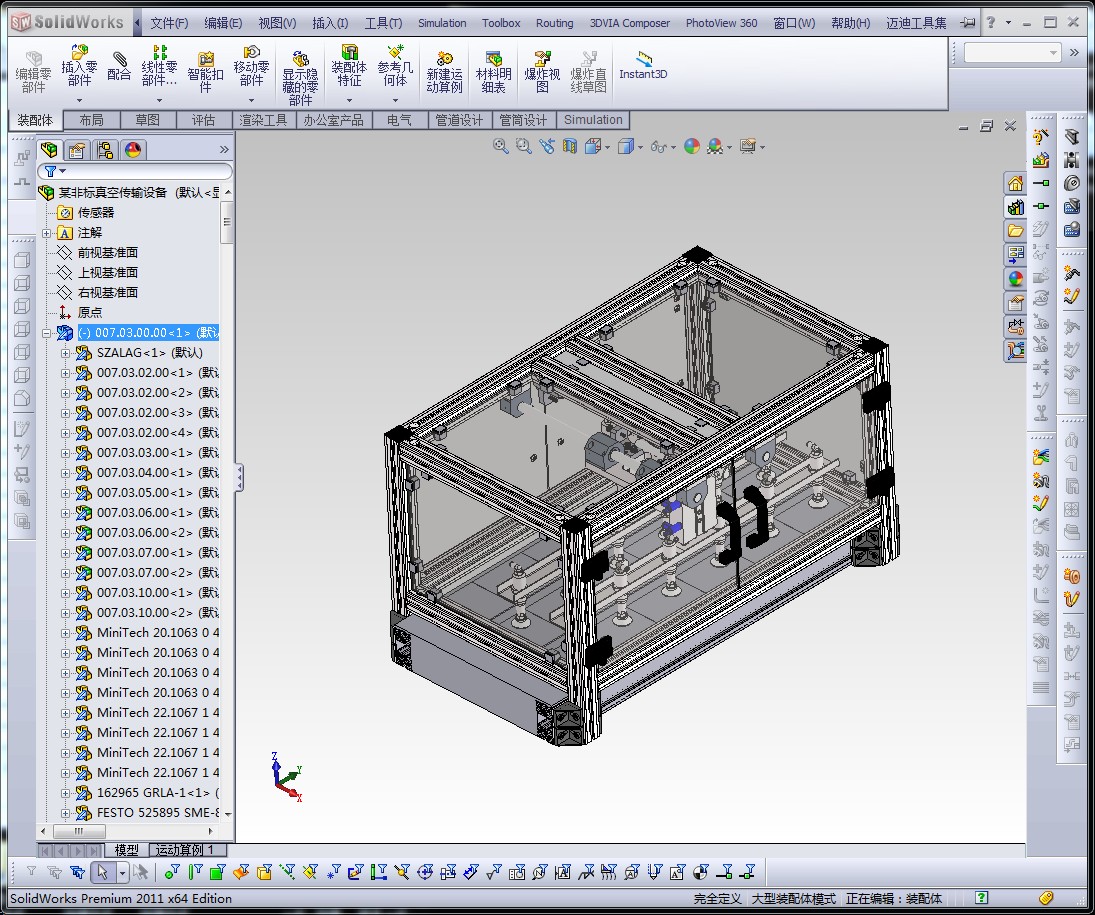Click 大型装配体模式 in status bar

click(x=793, y=898)
